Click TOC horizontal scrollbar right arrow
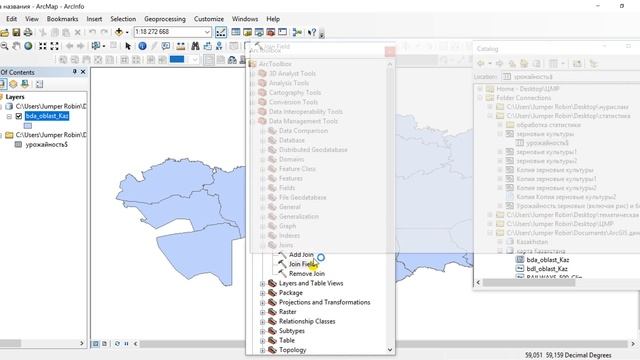This screenshot has width=640, height=360. coord(82,344)
